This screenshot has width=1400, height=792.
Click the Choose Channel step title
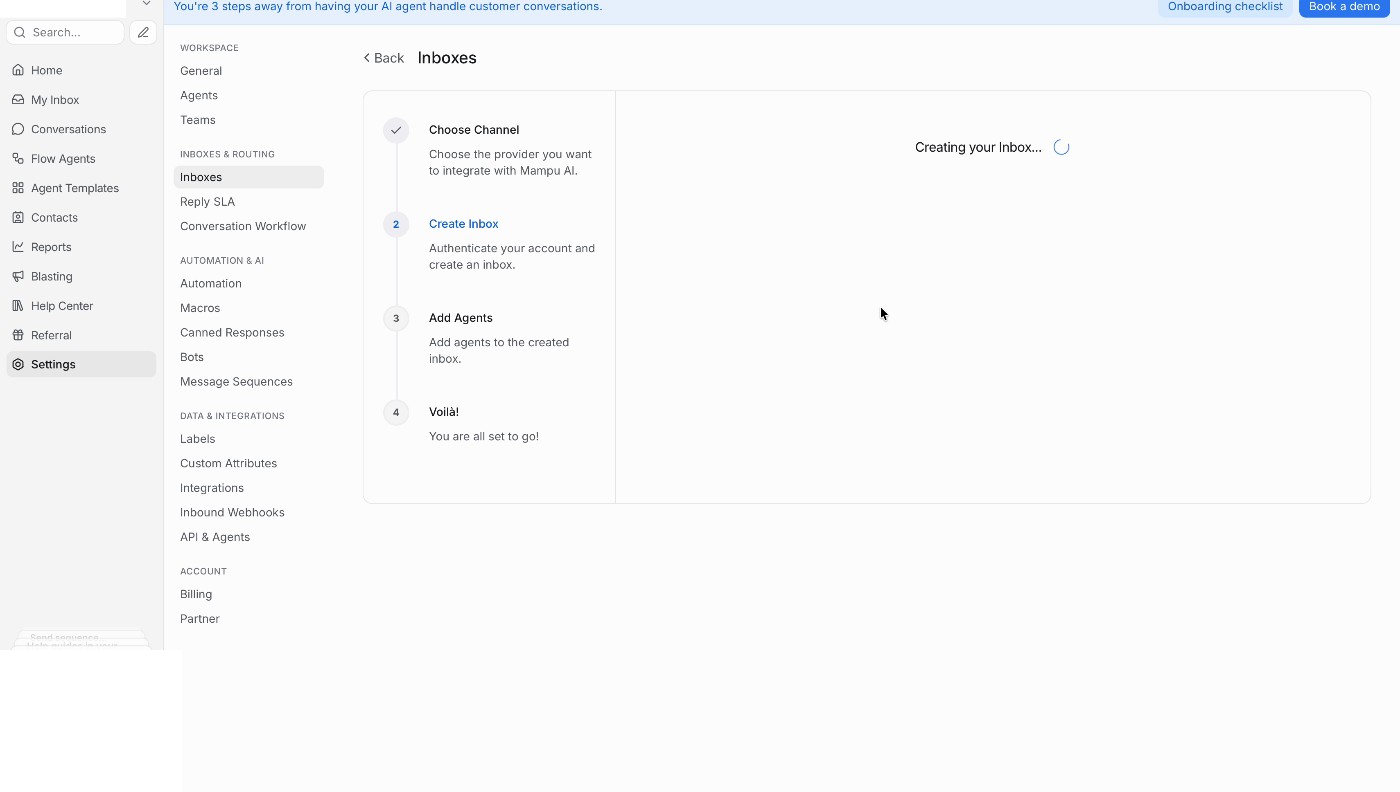[x=474, y=130]
